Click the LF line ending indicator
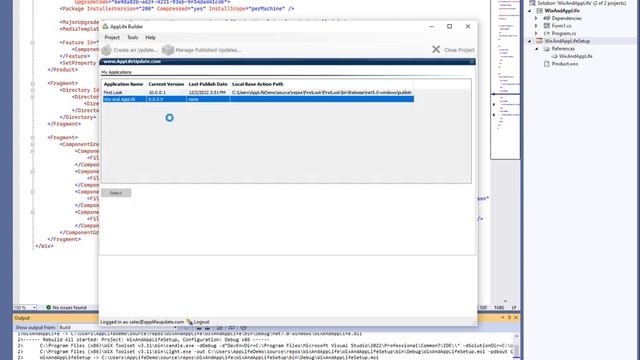This screenshot has width=640, height=360. pos(514,307)
